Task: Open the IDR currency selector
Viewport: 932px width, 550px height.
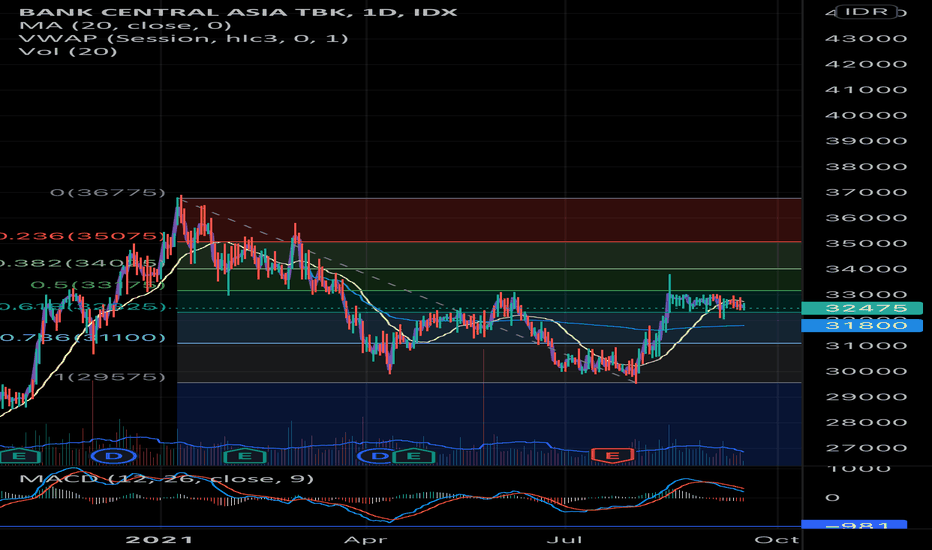Action: [x=866, y=11]
